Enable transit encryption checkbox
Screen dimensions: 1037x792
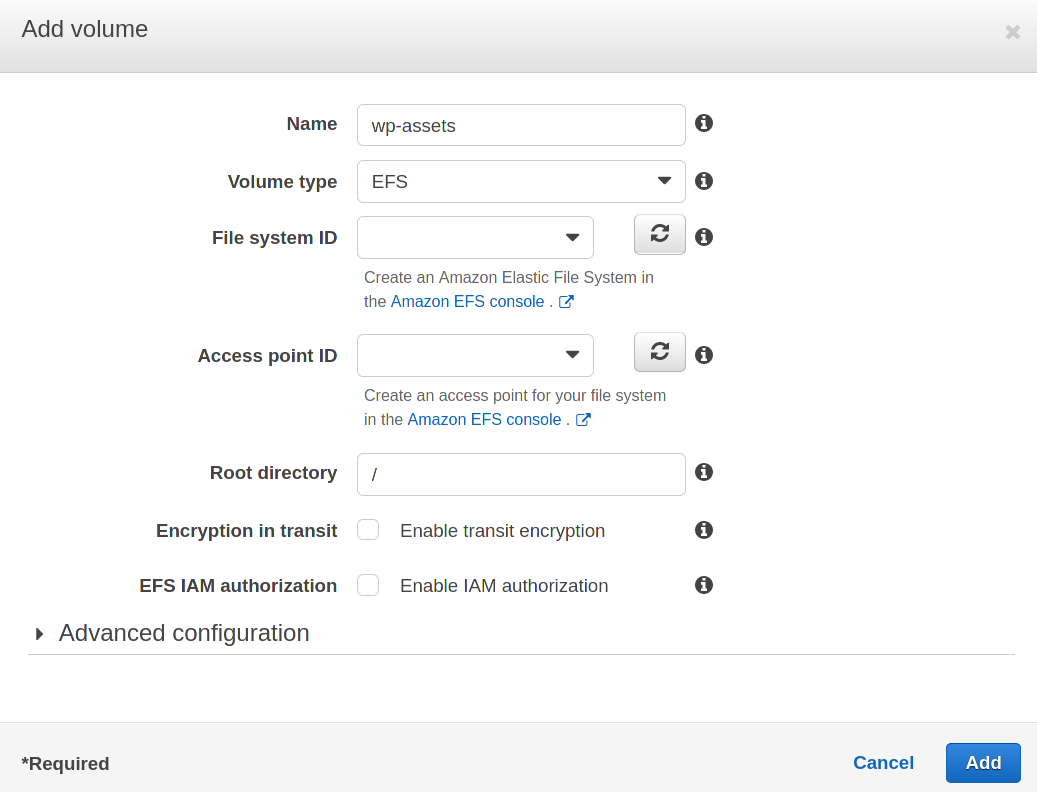click(368, 530)
